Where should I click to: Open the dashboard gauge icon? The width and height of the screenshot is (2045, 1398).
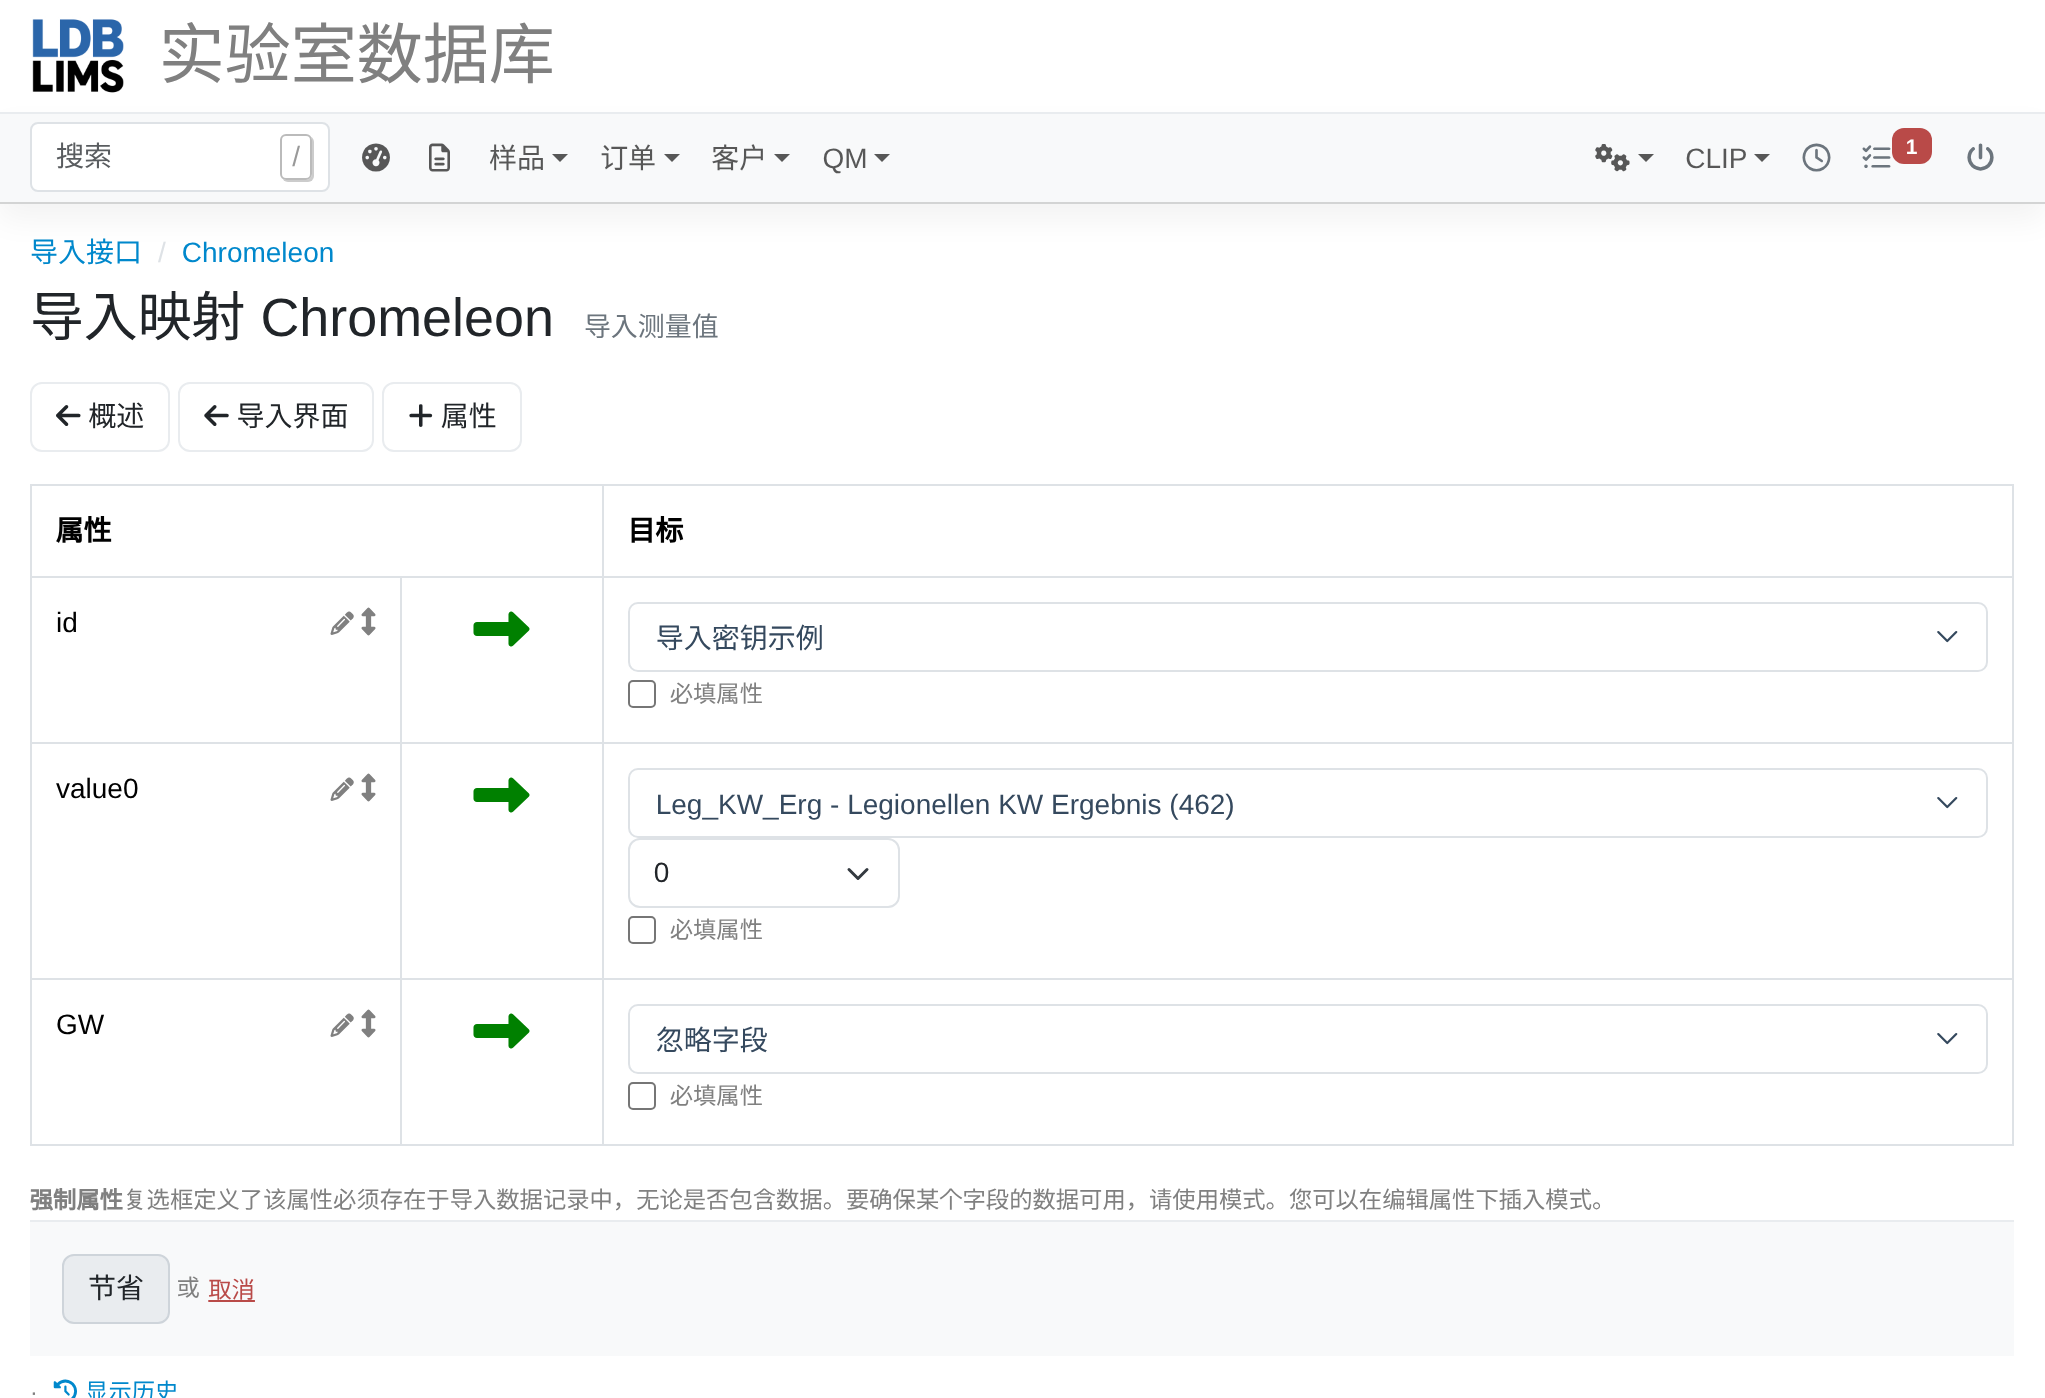(x=376, y=158)
